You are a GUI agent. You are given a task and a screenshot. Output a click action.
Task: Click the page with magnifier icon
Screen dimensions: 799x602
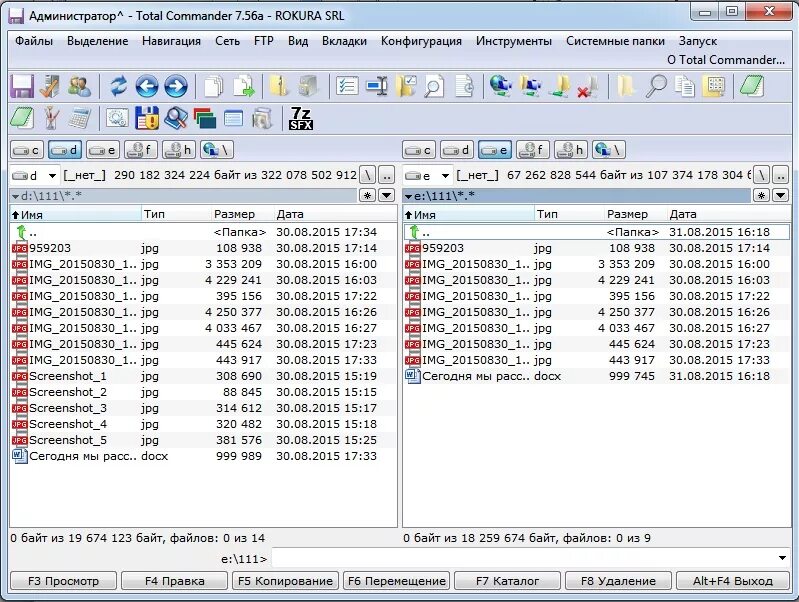tap(434, 86)
